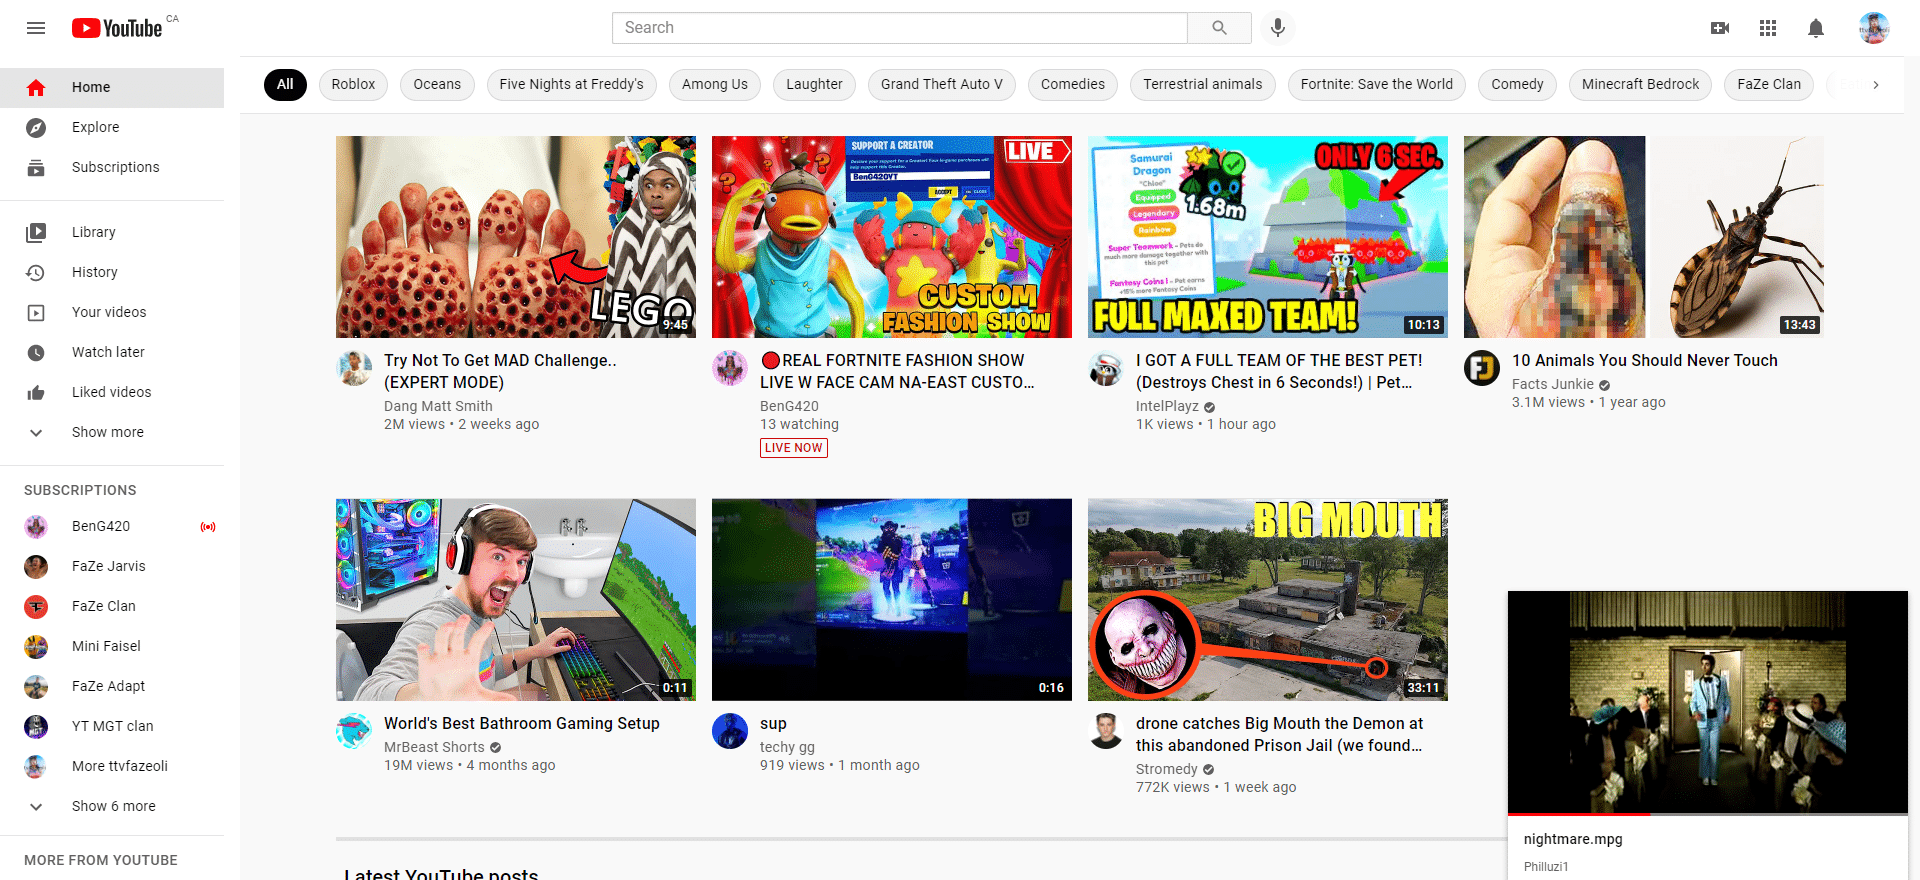Click the Stromedy channel avatar
The height and width of the screenshot is (880, 1920).
tap(1106, 731)
